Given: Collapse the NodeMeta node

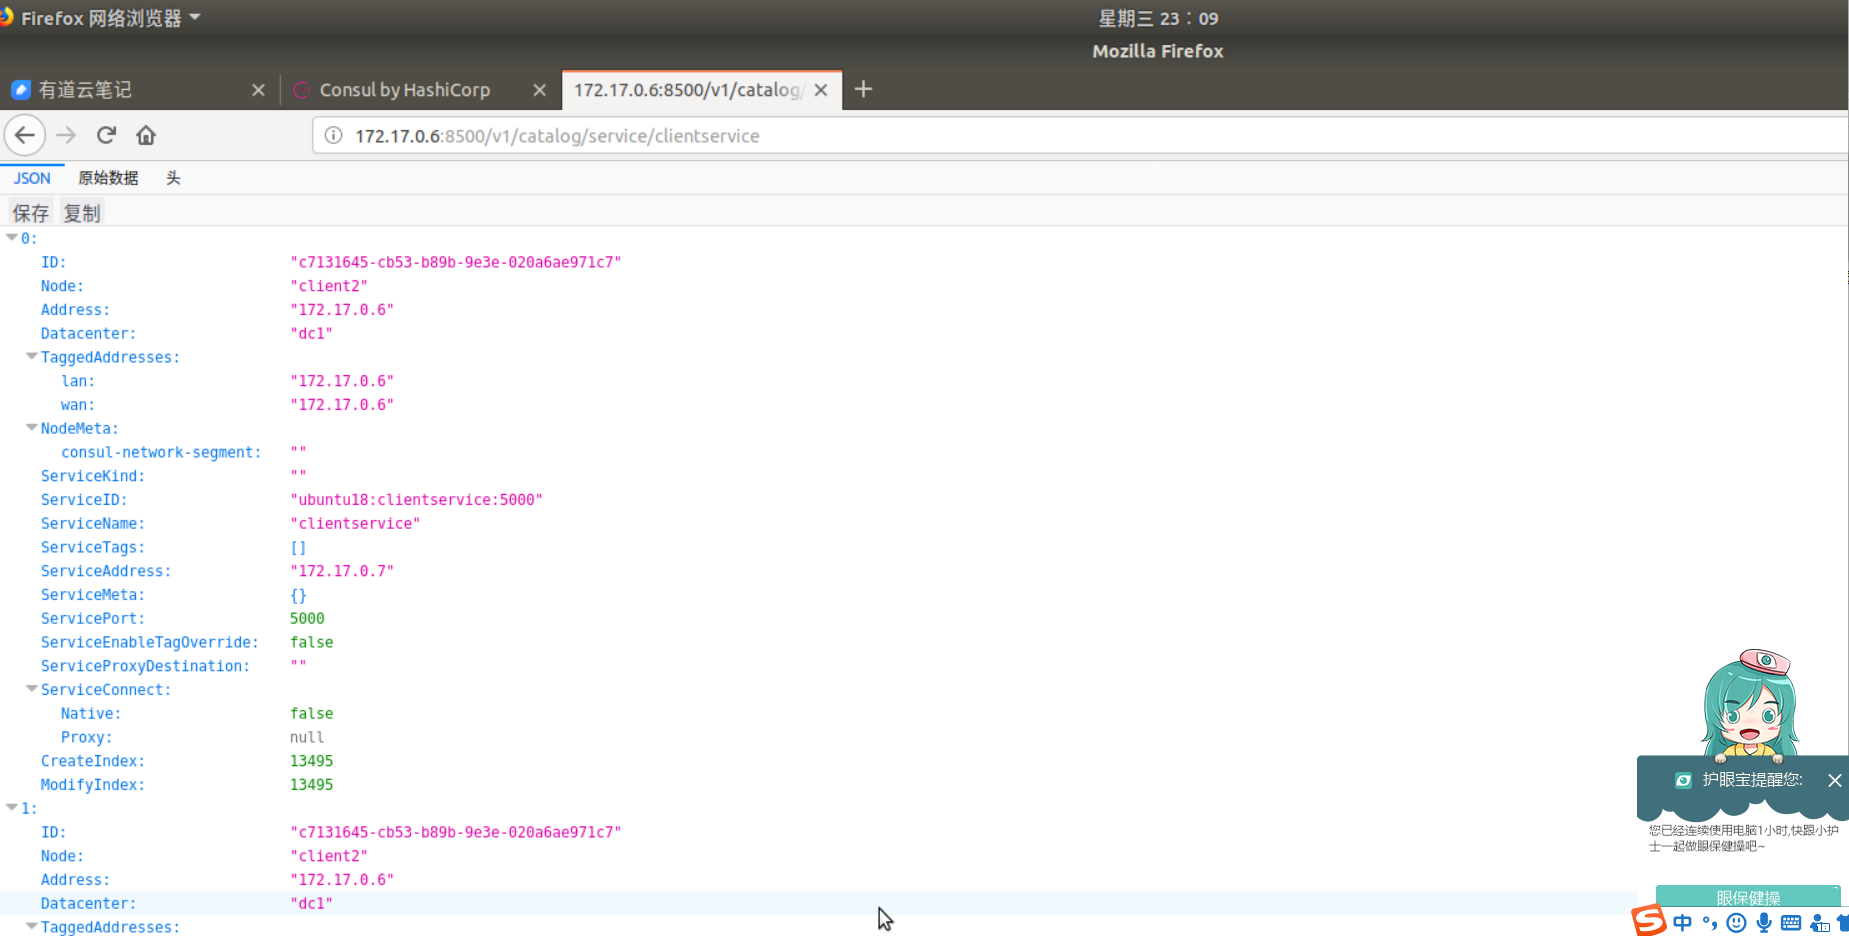Looking at the screenshot, I should tap(32, 428).
